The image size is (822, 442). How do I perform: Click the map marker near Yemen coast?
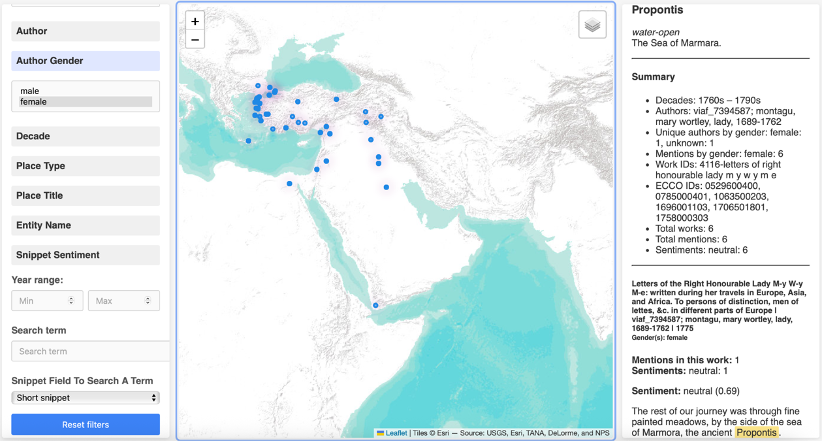pyautogui.click(x=375, y=305)
